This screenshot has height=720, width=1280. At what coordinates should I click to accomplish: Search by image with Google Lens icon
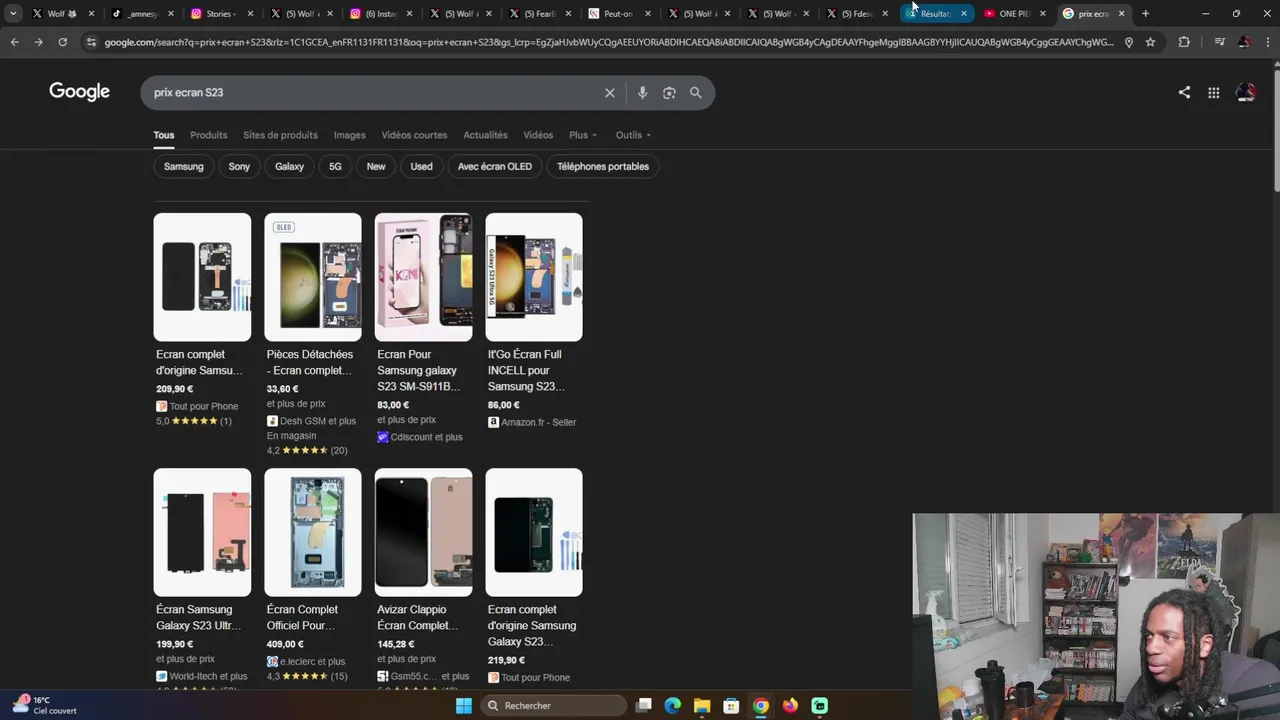669,92
